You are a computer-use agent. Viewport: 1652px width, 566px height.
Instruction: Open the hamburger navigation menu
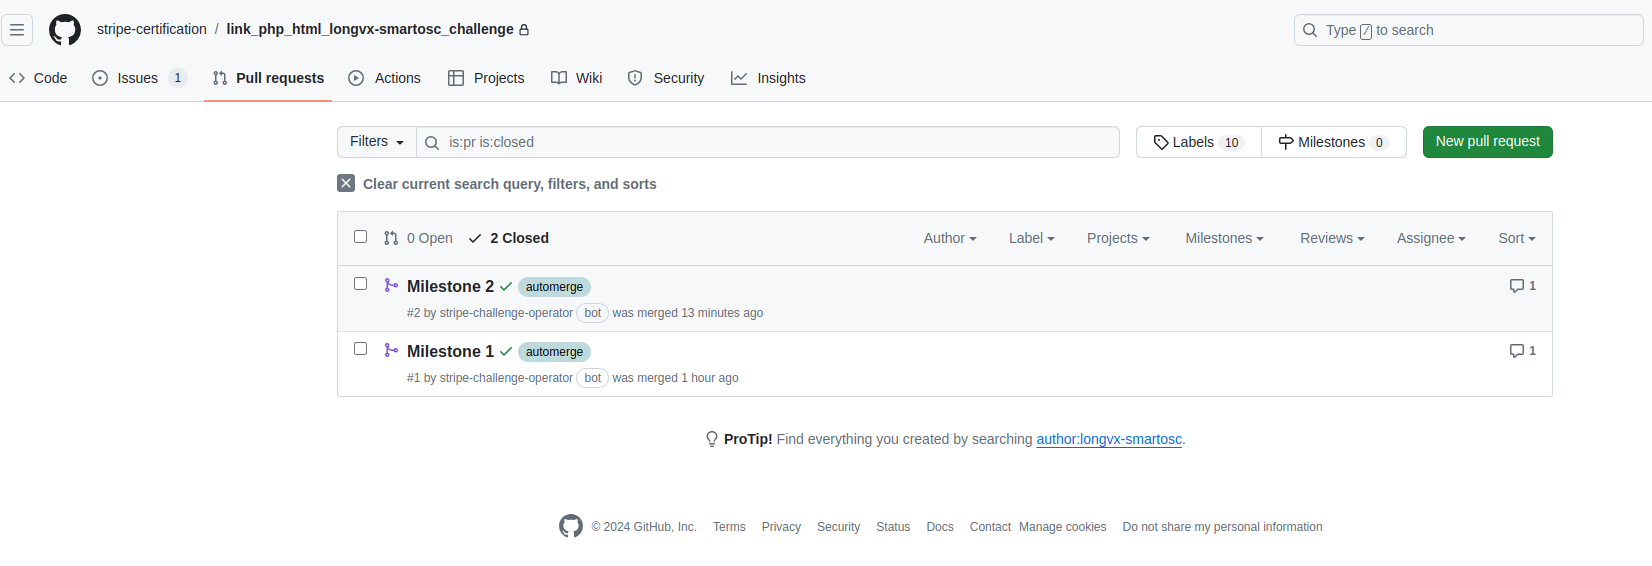click(x=17, y=30)
